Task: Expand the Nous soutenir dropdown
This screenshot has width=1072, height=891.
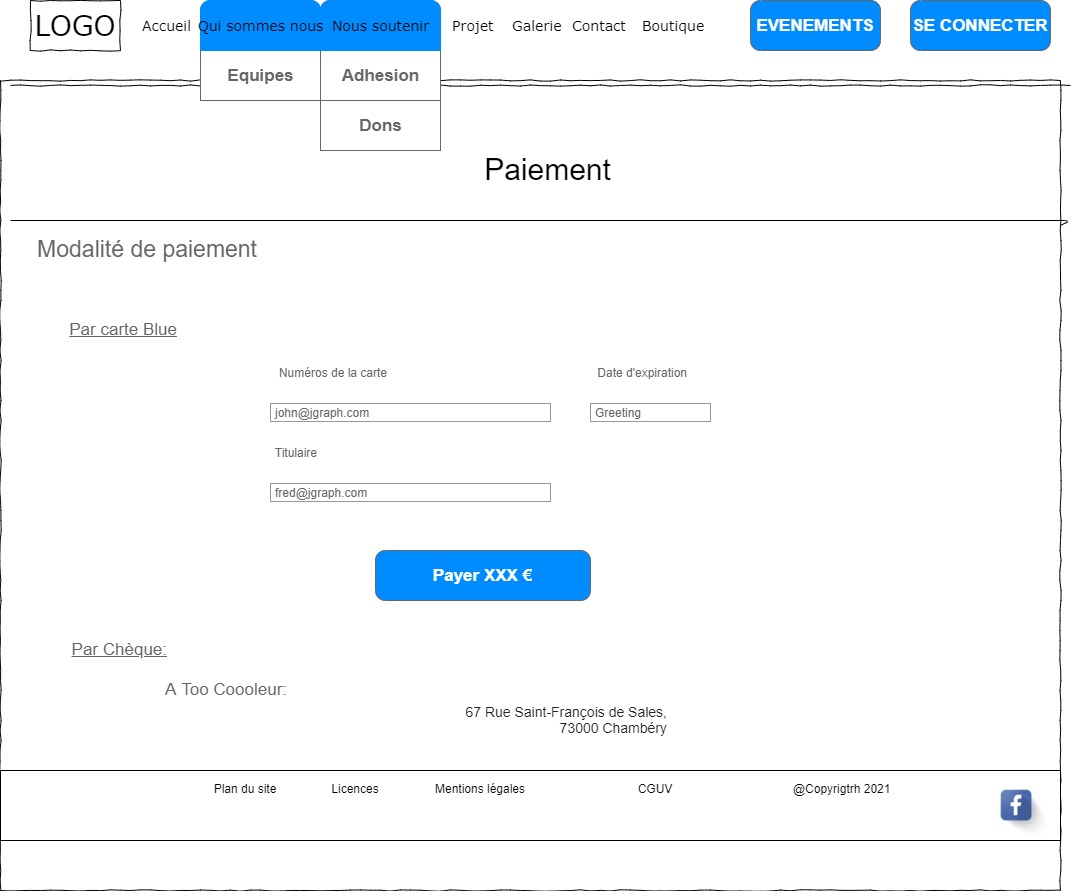Action: tap(380, 26)
